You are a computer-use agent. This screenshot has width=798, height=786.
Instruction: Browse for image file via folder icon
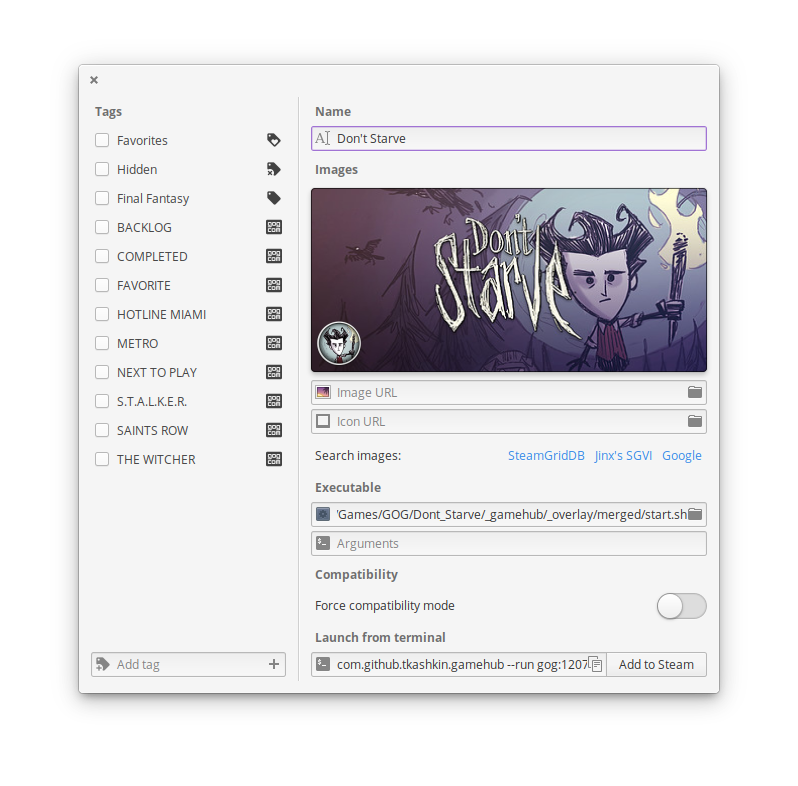click(695, 392)
